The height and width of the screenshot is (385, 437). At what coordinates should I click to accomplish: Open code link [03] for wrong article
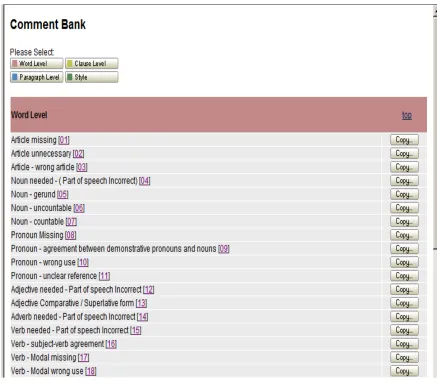click(82, 167)
